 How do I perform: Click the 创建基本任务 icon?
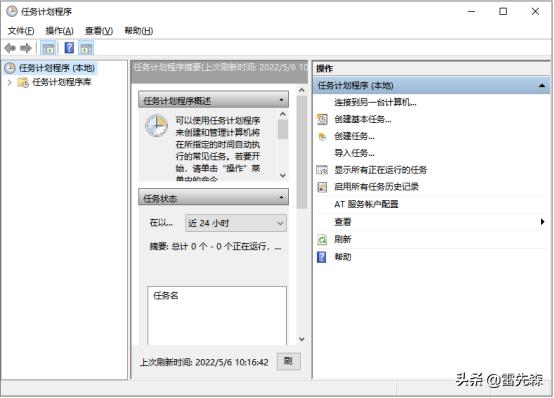pyautogui.click(x=322, y=119)
